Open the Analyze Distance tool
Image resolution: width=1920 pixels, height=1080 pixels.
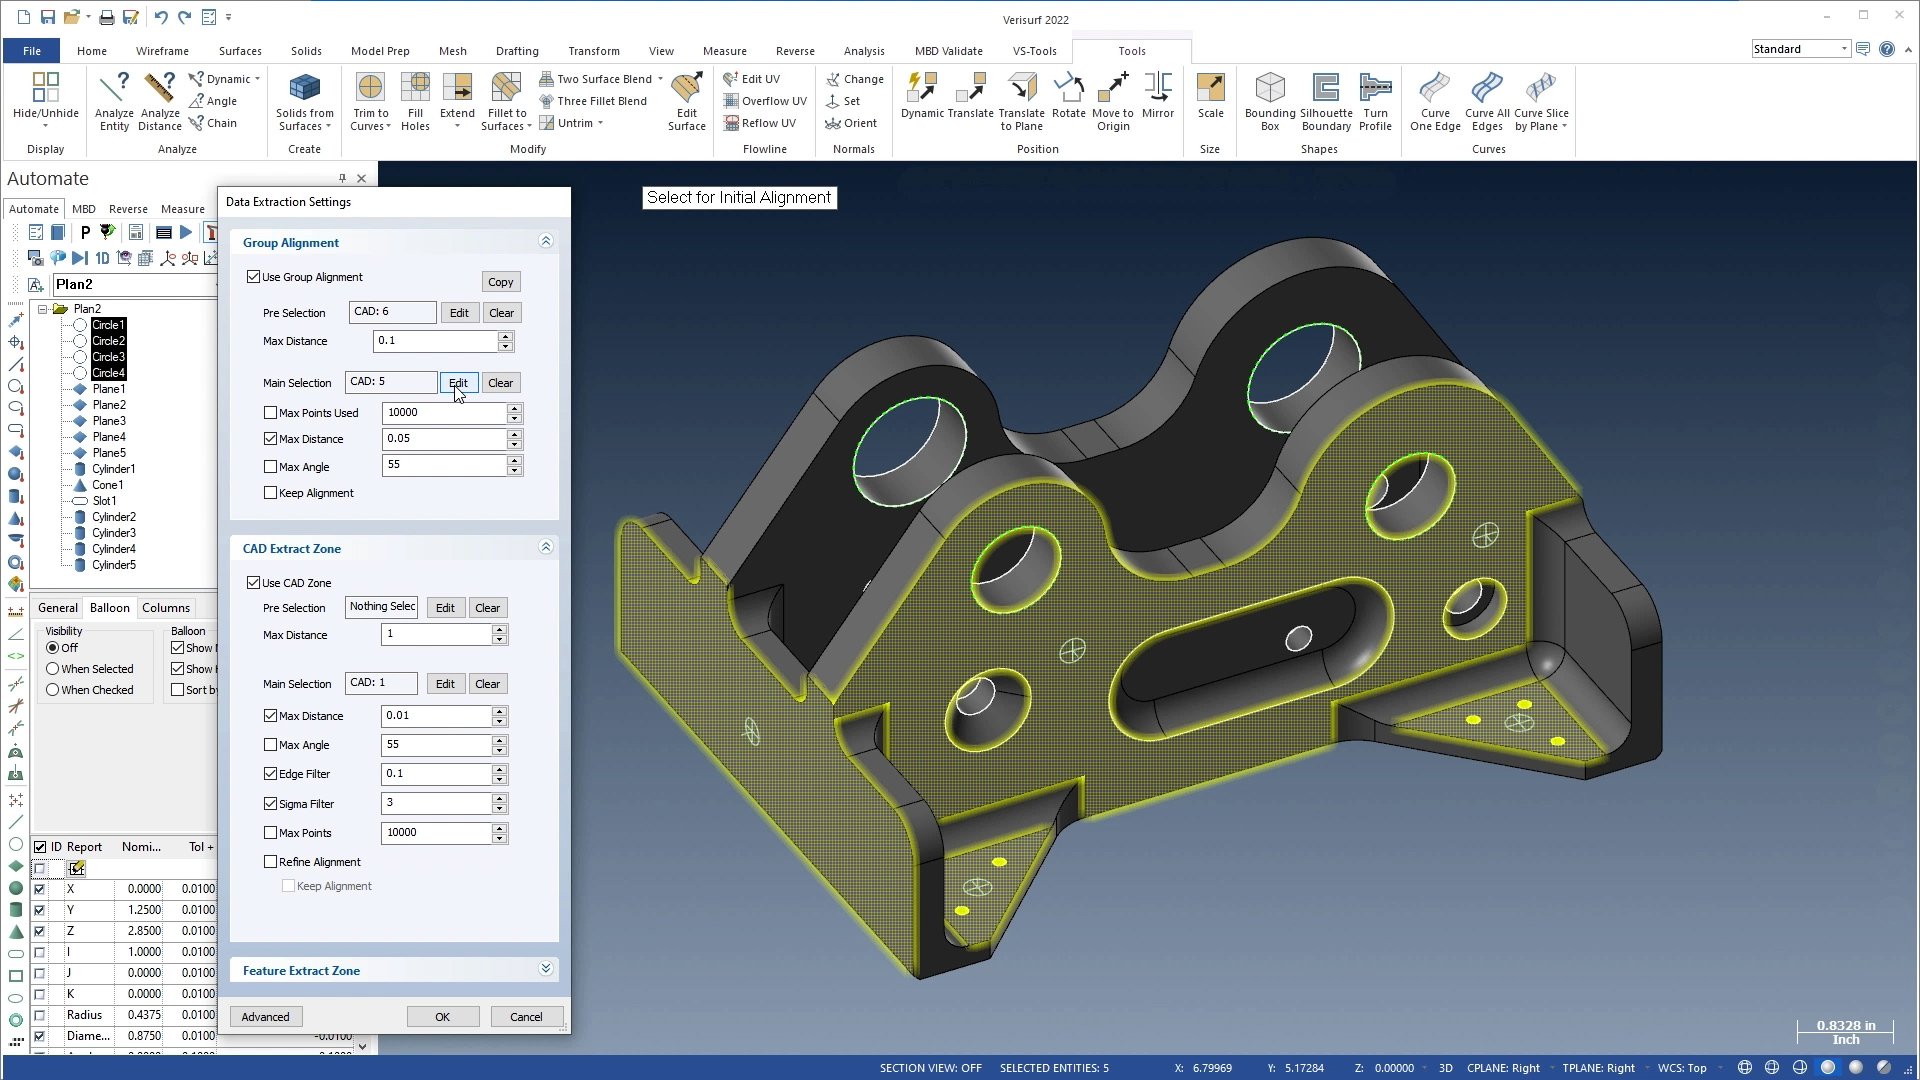pyautogui.click(x=160, y=100)
